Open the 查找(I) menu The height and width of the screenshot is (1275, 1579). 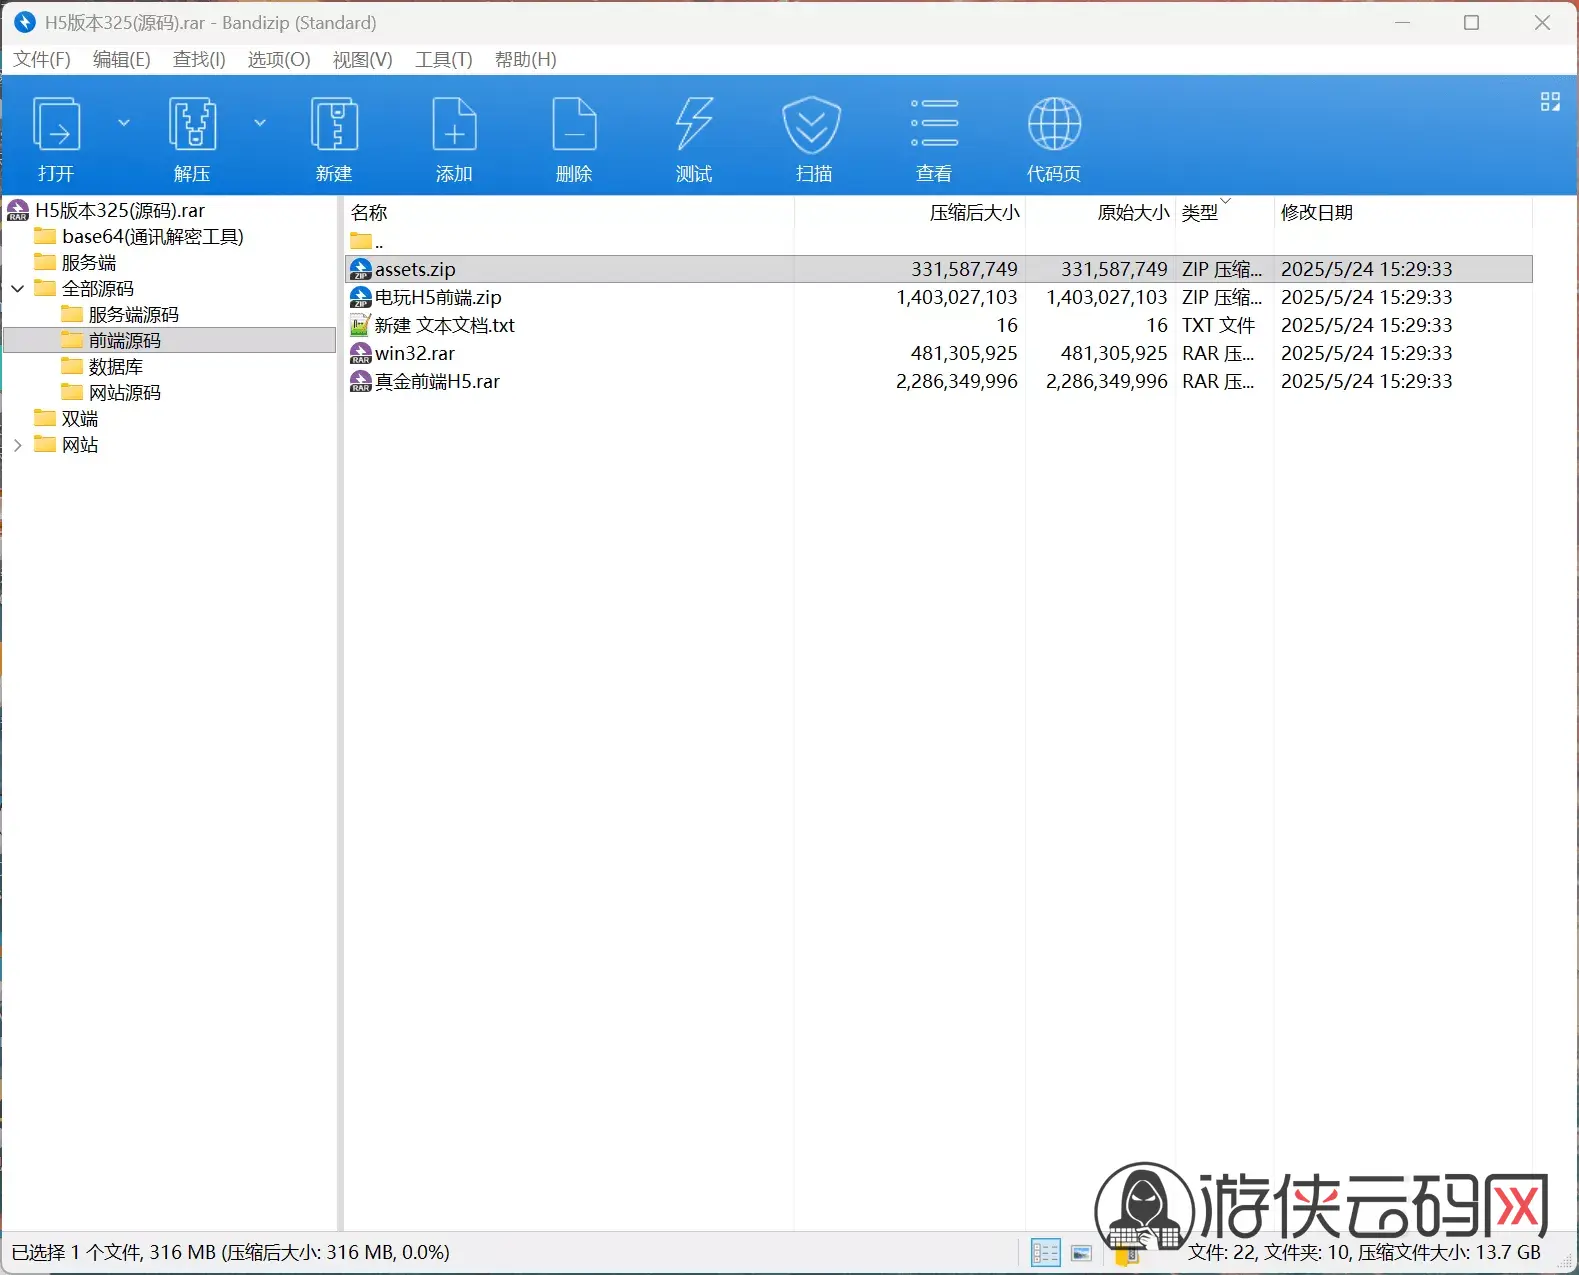(x=199, y=60)
